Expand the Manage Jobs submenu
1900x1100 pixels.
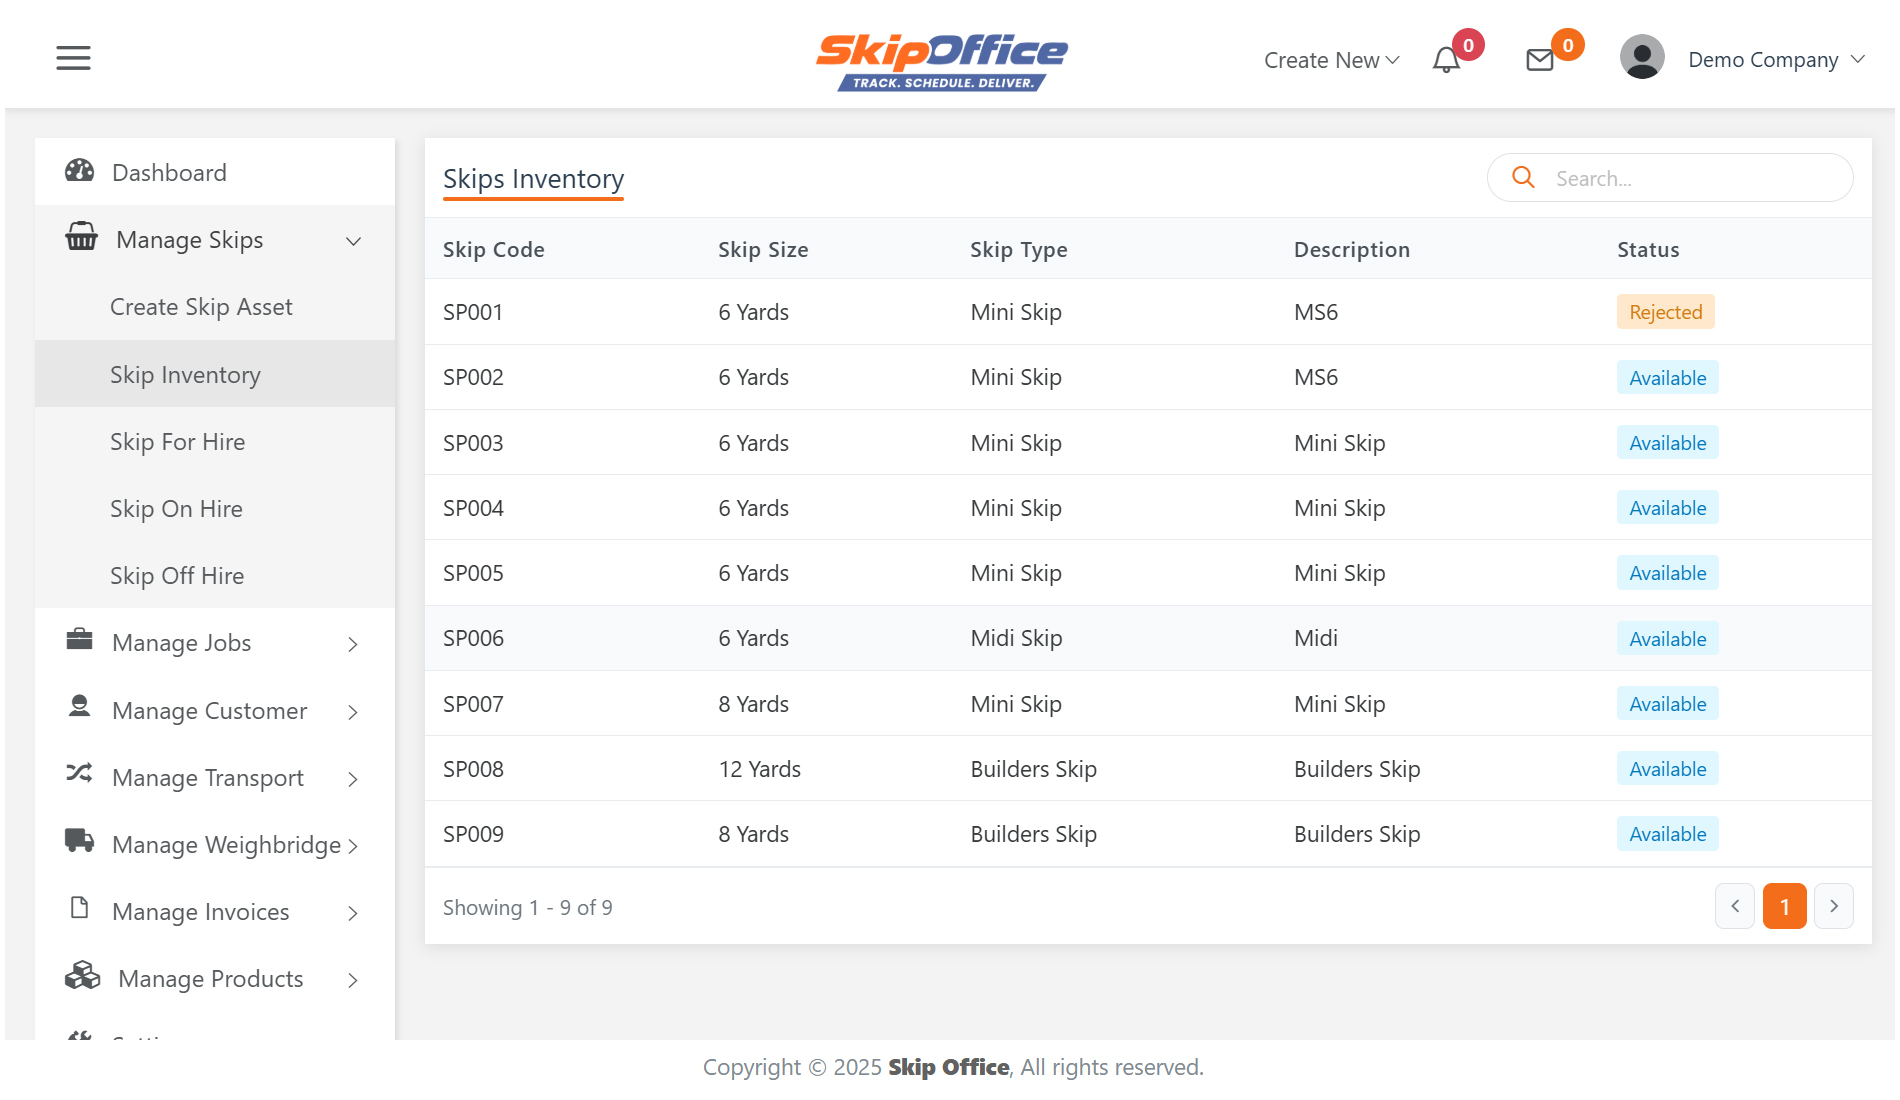click(x=353, y=644)
